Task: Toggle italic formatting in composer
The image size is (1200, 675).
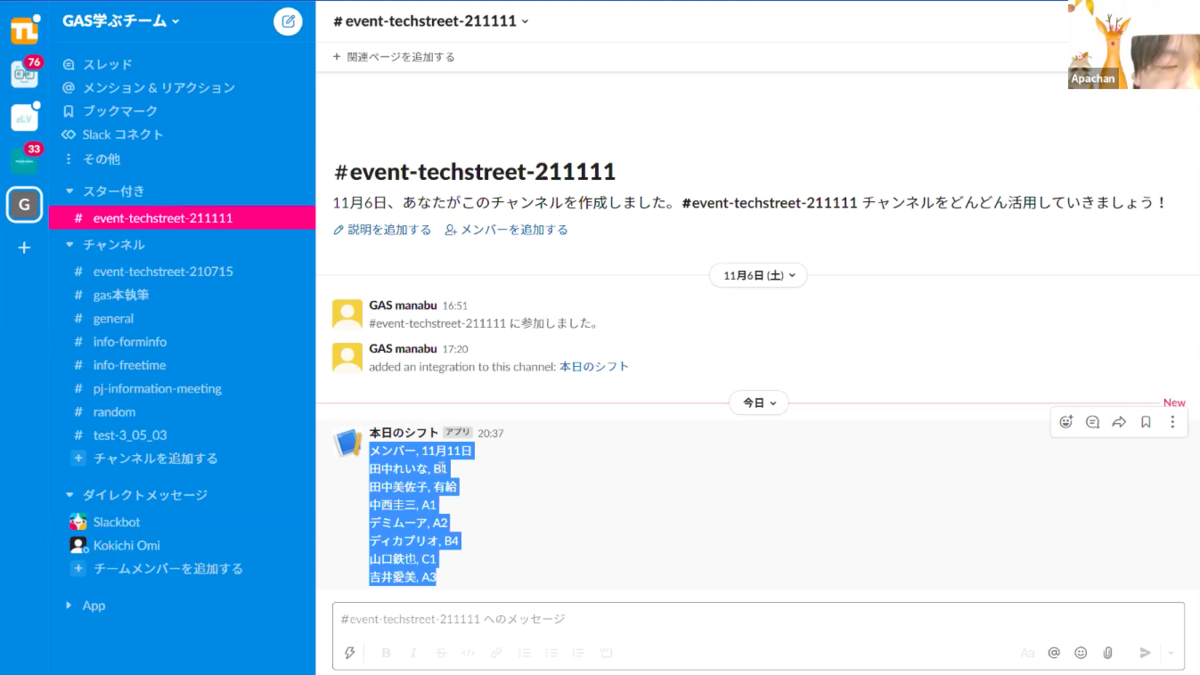Action: (x=413, y=653)
